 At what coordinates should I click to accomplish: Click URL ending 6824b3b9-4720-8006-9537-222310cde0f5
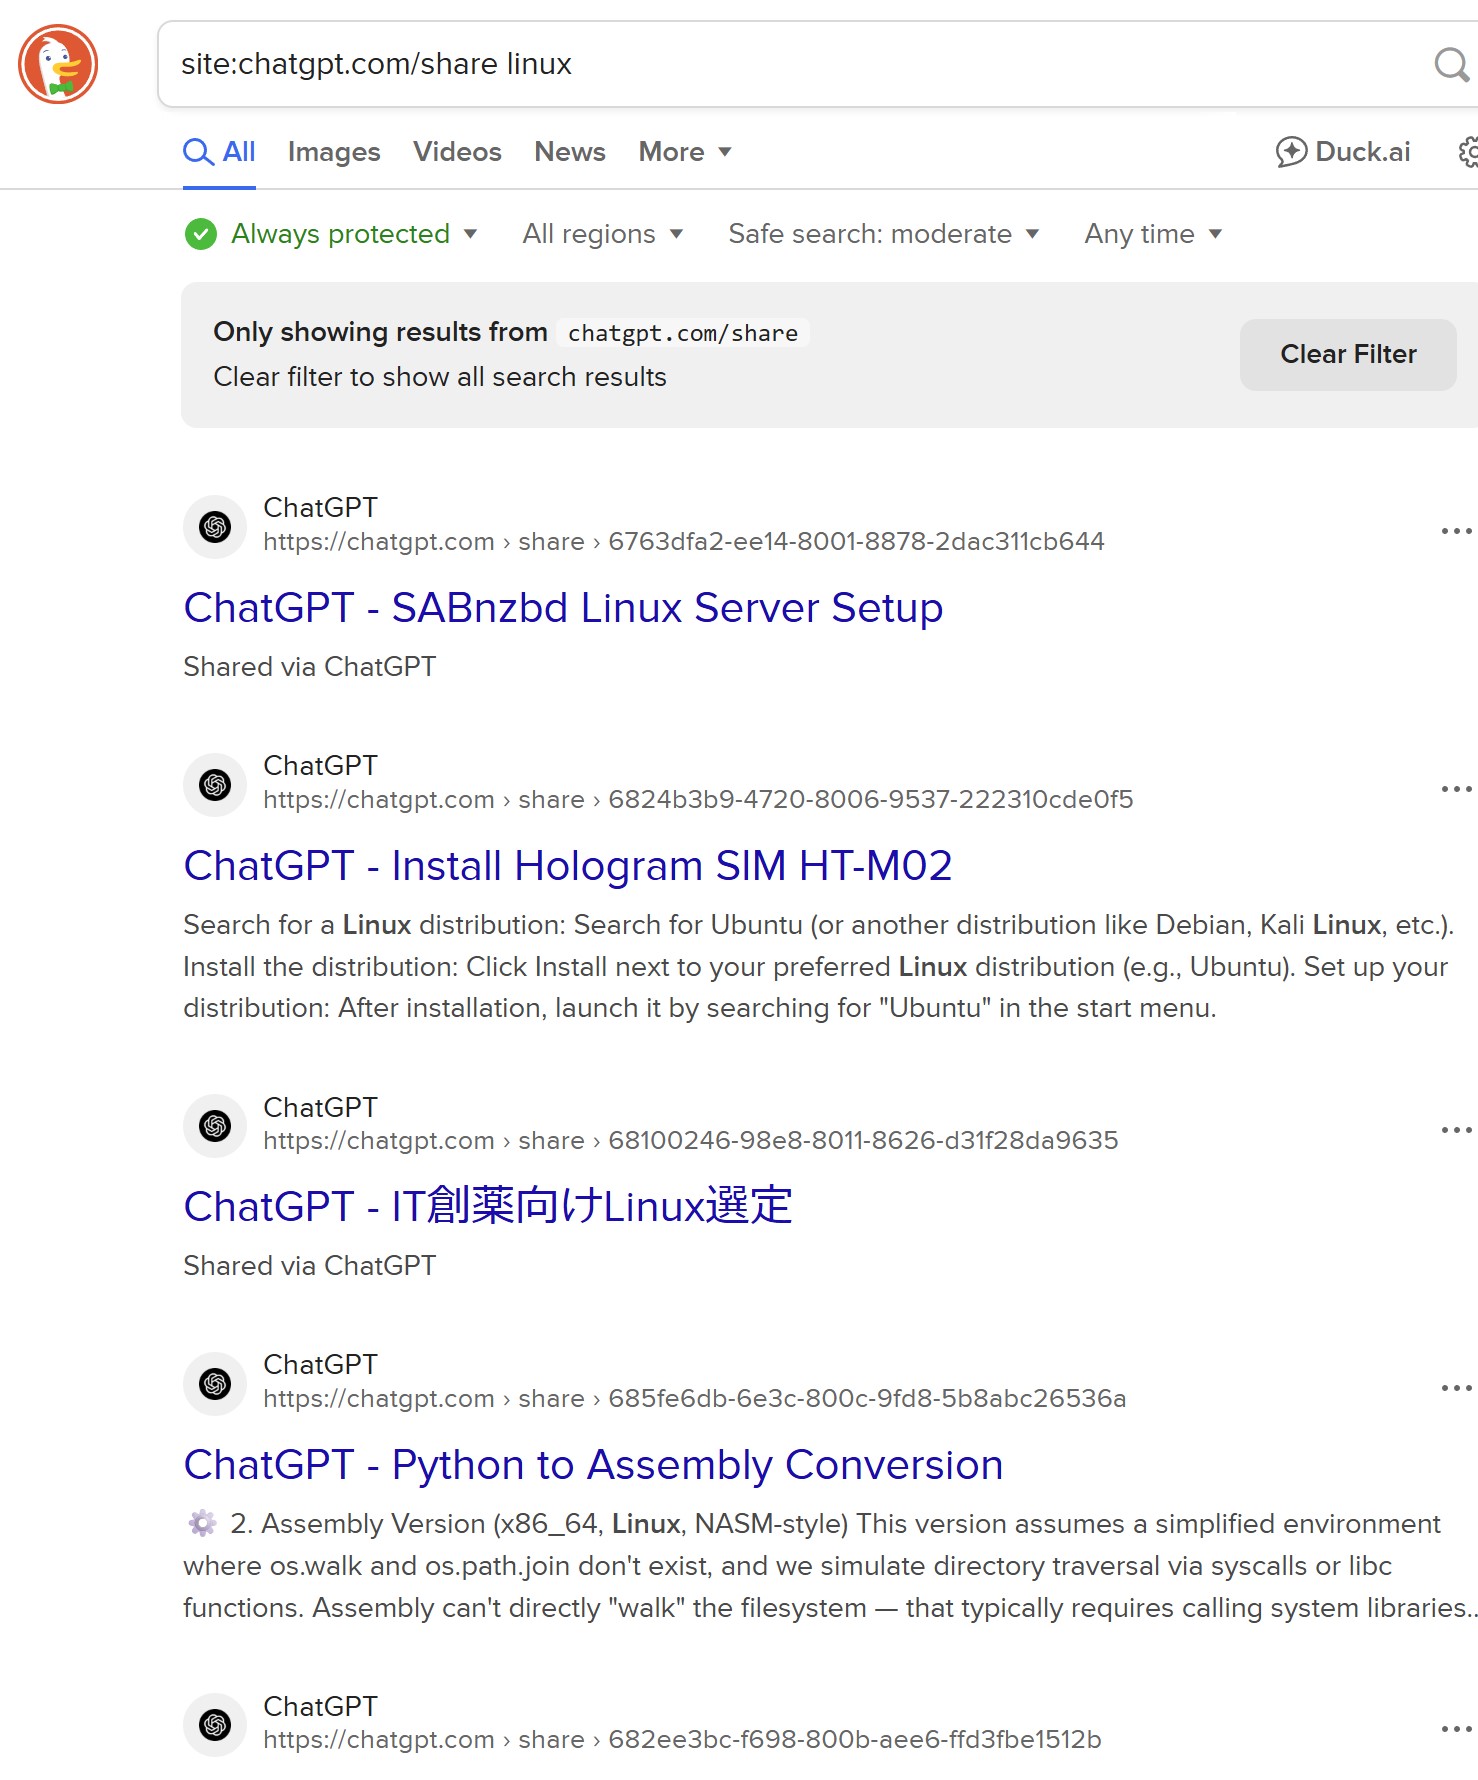[x=698, y=799]
